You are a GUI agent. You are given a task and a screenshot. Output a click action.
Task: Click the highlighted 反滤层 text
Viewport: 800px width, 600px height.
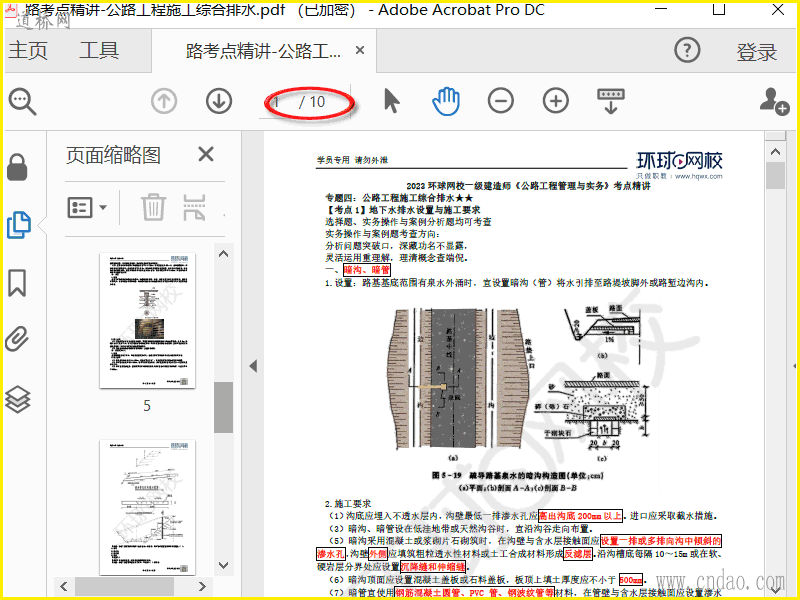[x=578, y=554]
